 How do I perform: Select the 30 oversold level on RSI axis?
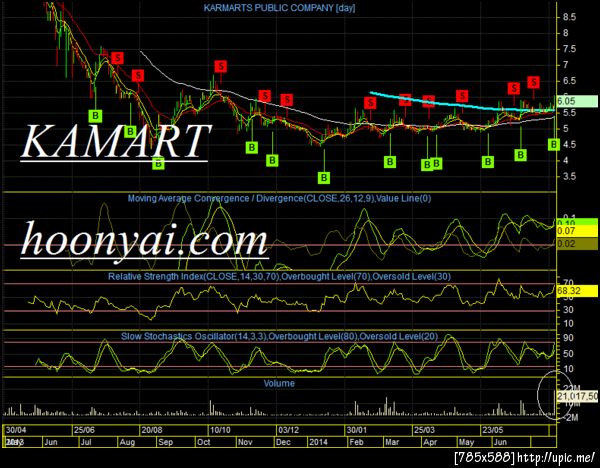(x=568, y=309)
